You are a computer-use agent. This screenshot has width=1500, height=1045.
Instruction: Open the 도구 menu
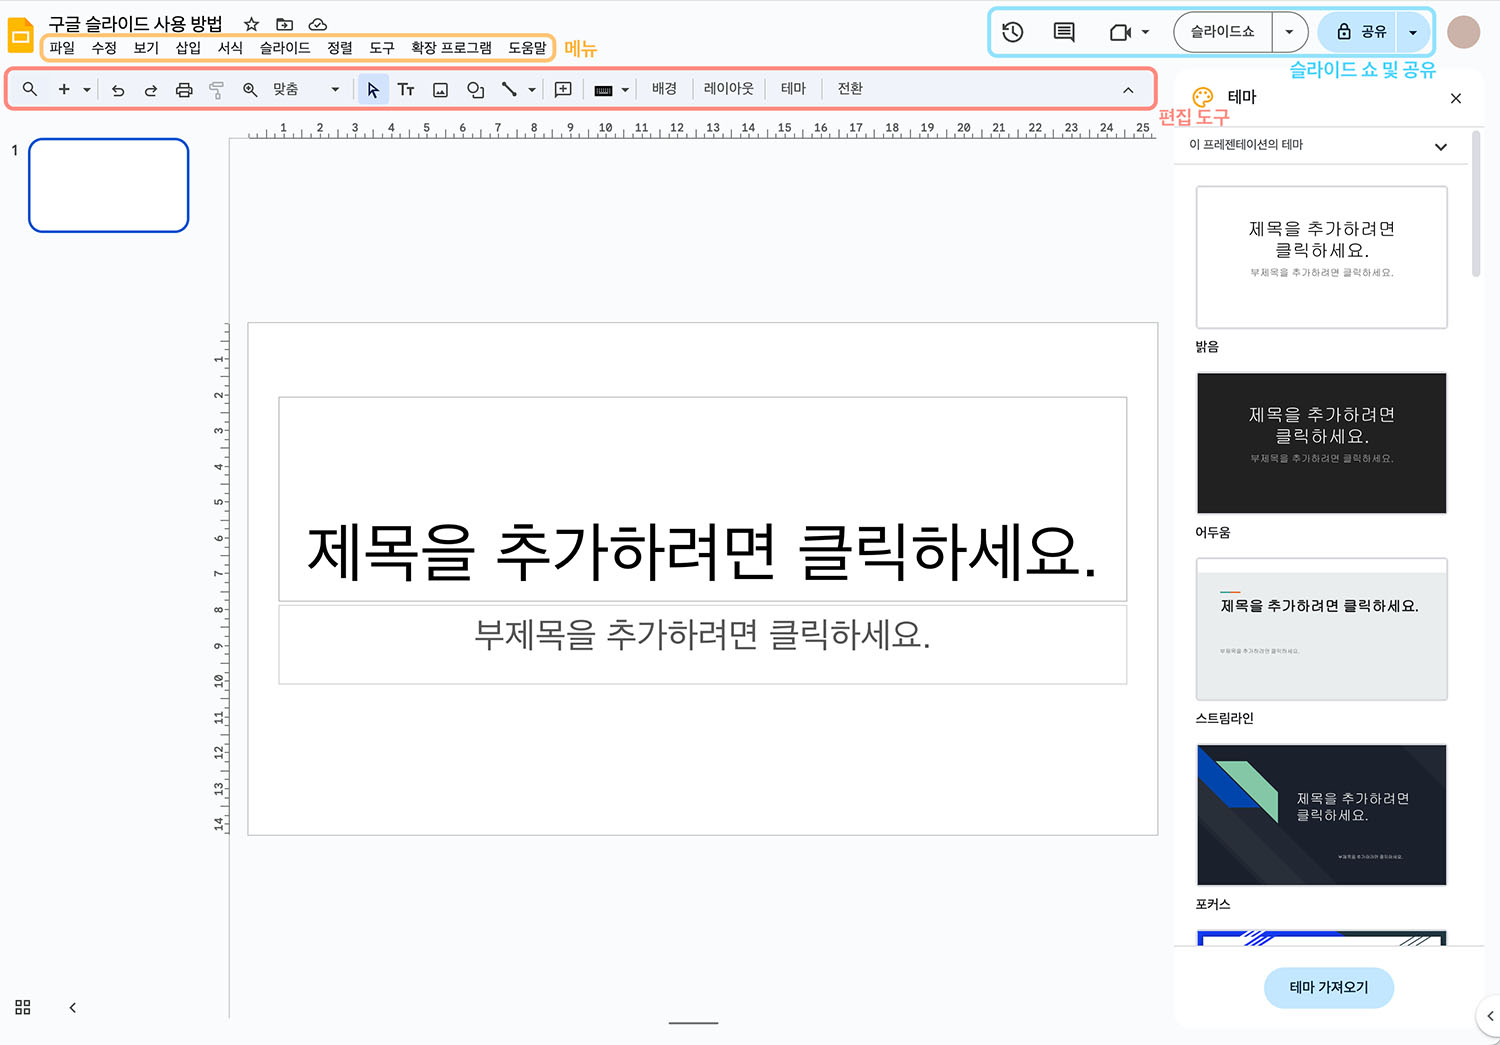pos(382,47)
